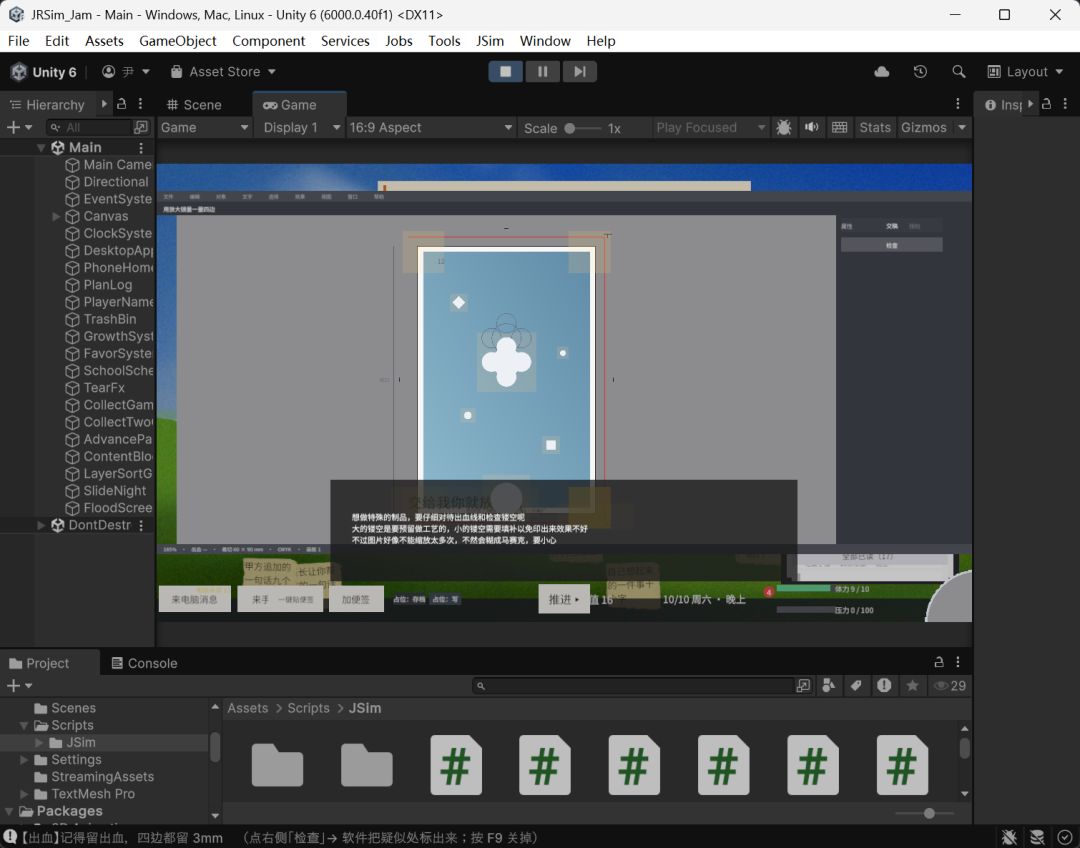Click the cache server icon in status bar
Image resolution: width=1080 pixels, height=848 pixels.
click(x=1037, y=837)
